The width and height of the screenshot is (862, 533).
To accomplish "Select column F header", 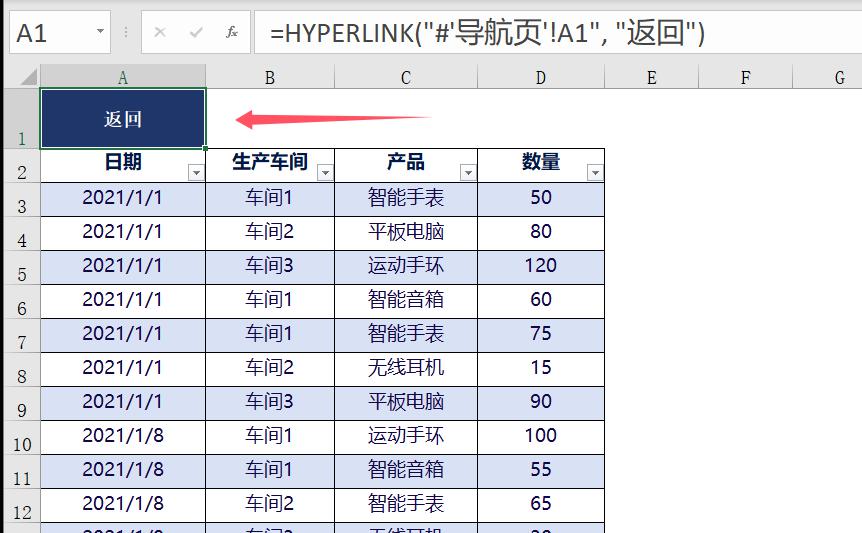I will [745, 77].
